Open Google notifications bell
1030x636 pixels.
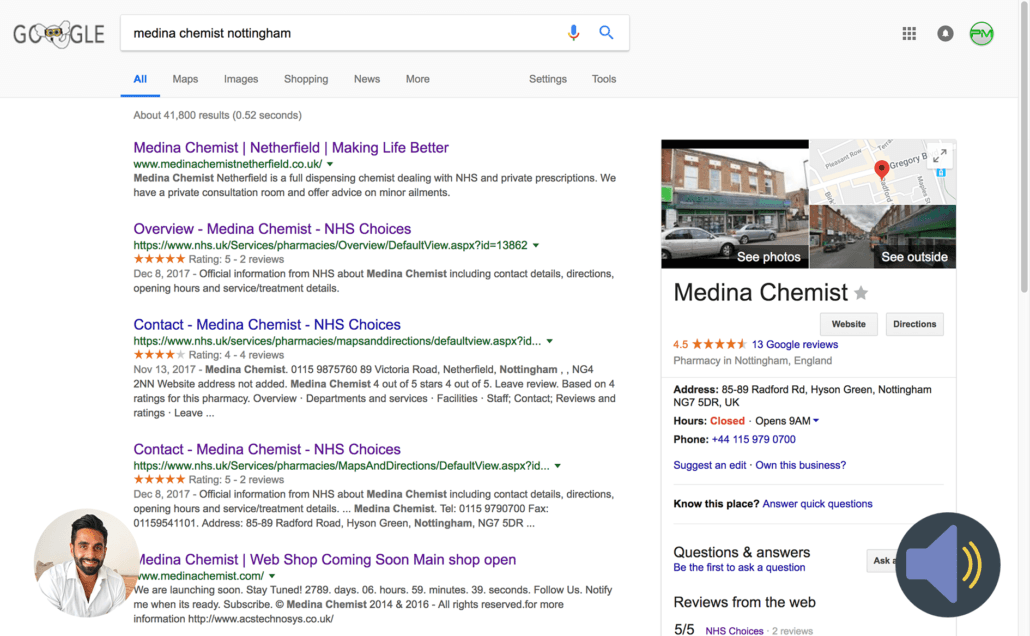pos(945,34)
